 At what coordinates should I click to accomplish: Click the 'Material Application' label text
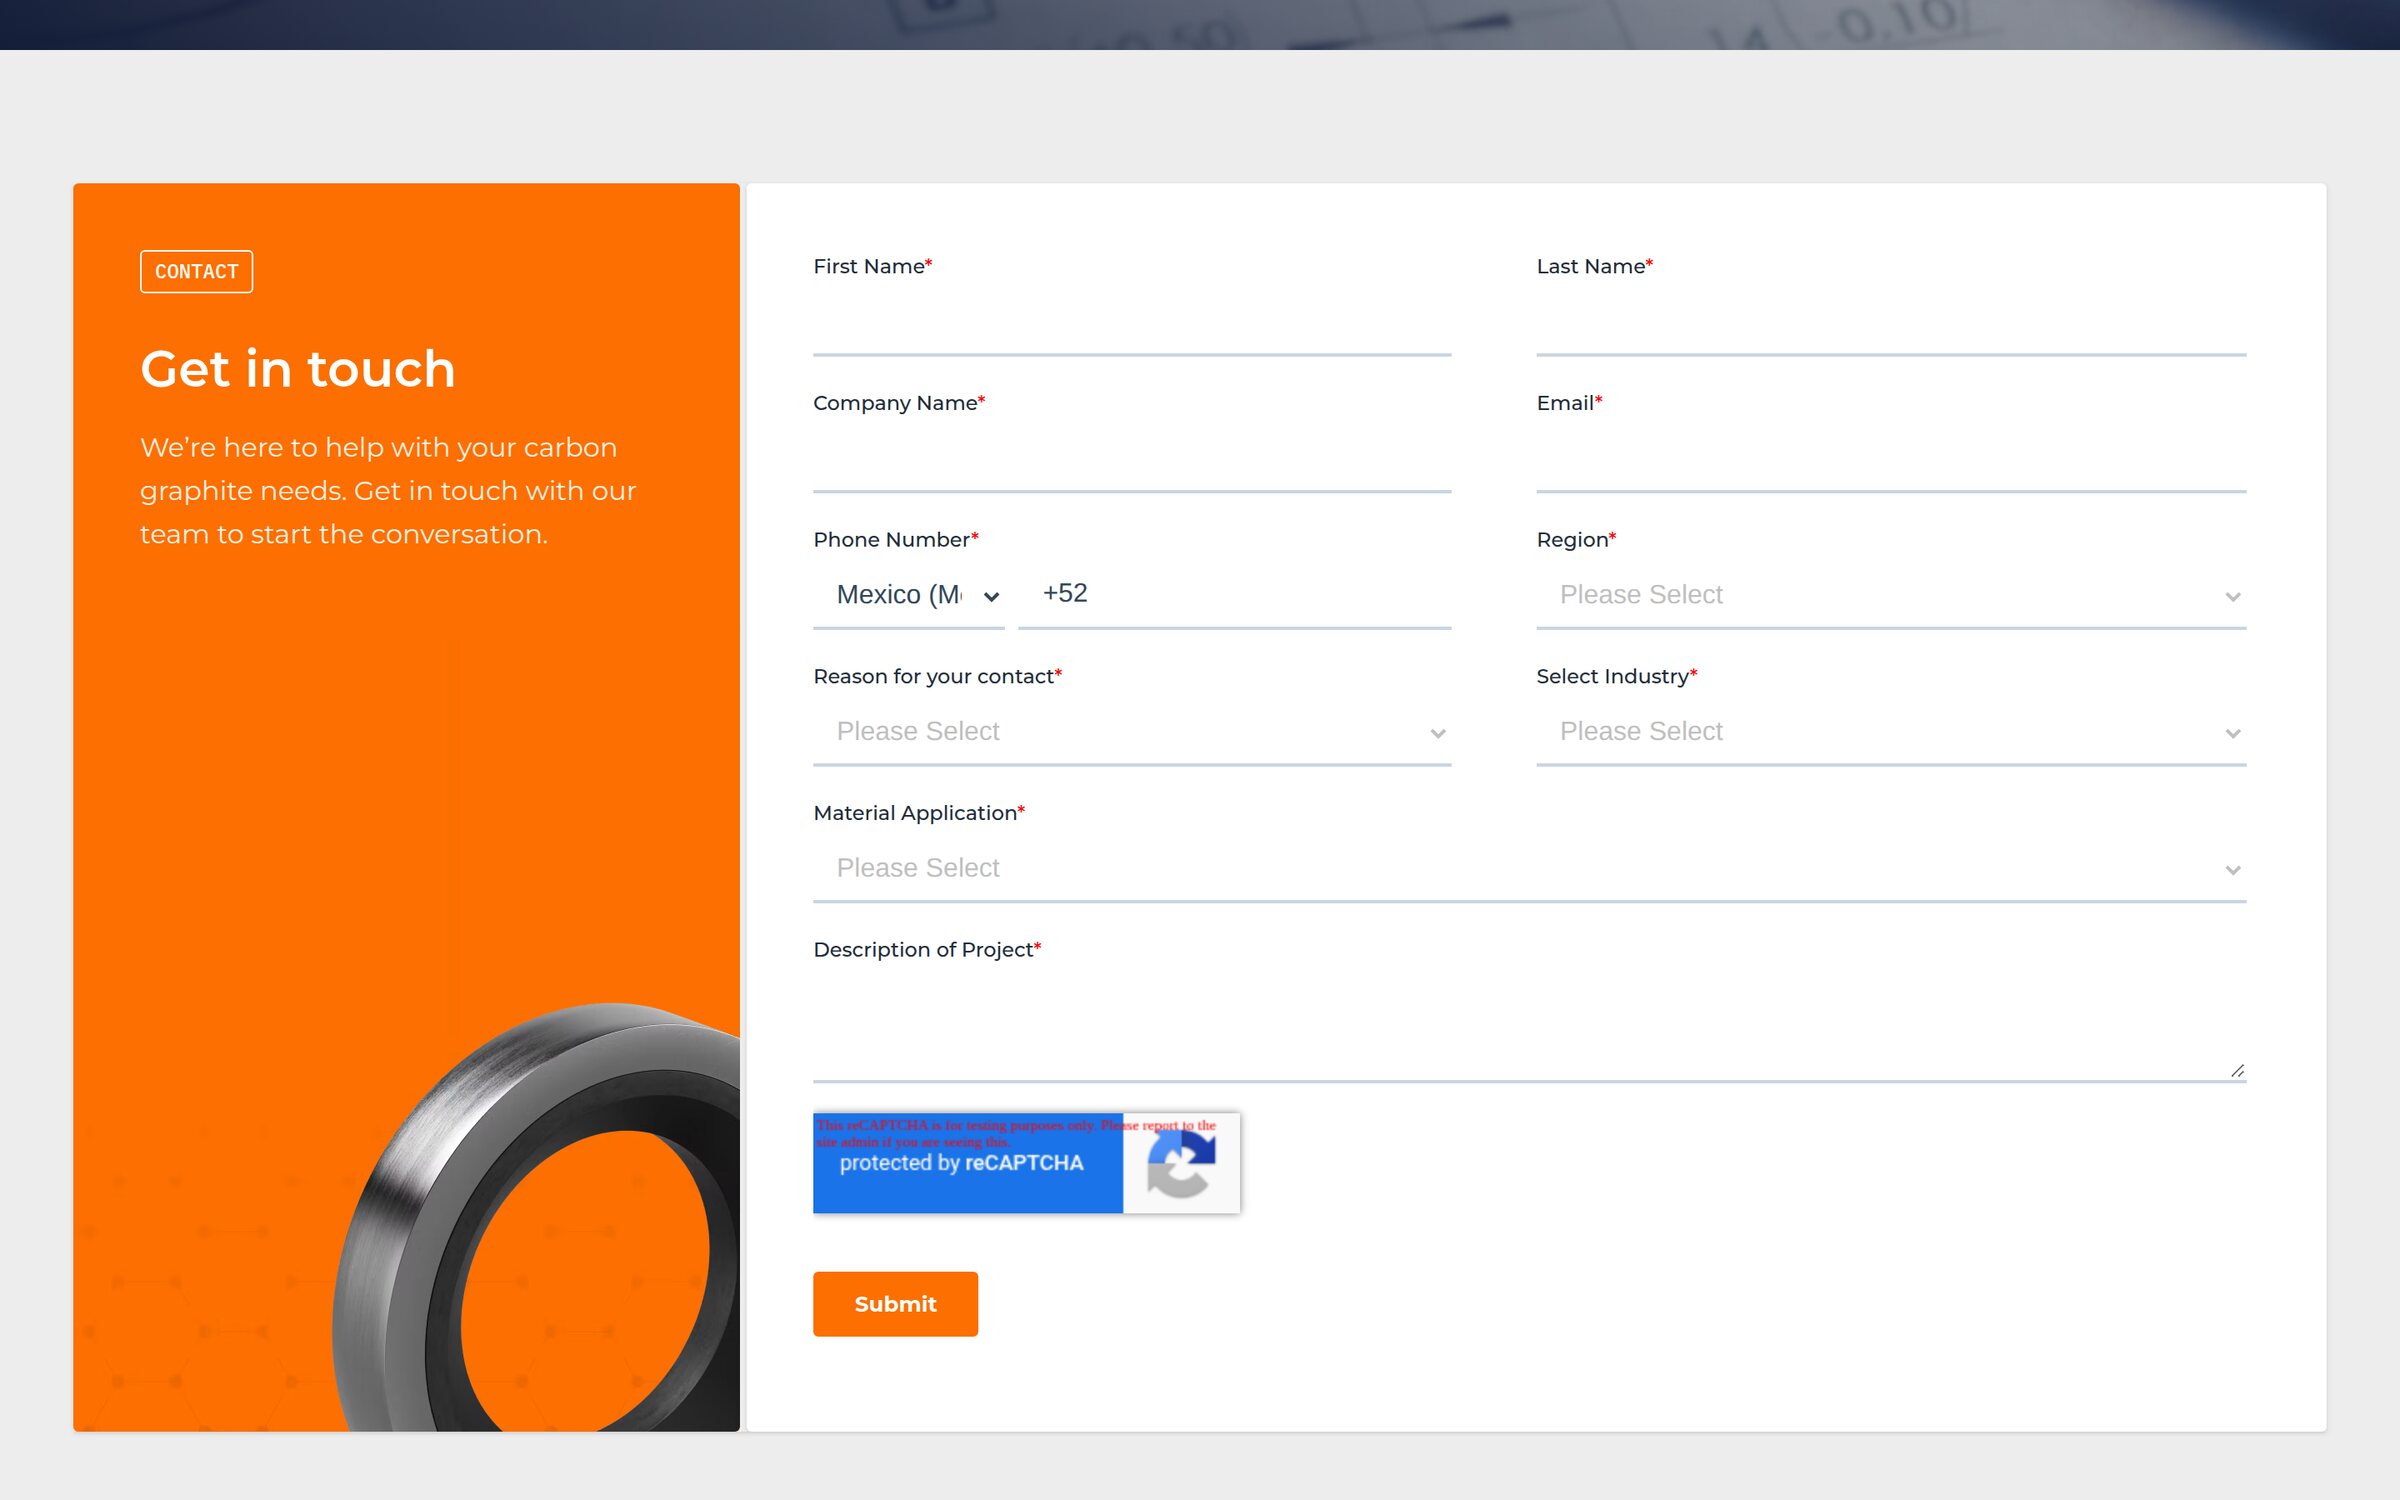[x=918, y=813]
